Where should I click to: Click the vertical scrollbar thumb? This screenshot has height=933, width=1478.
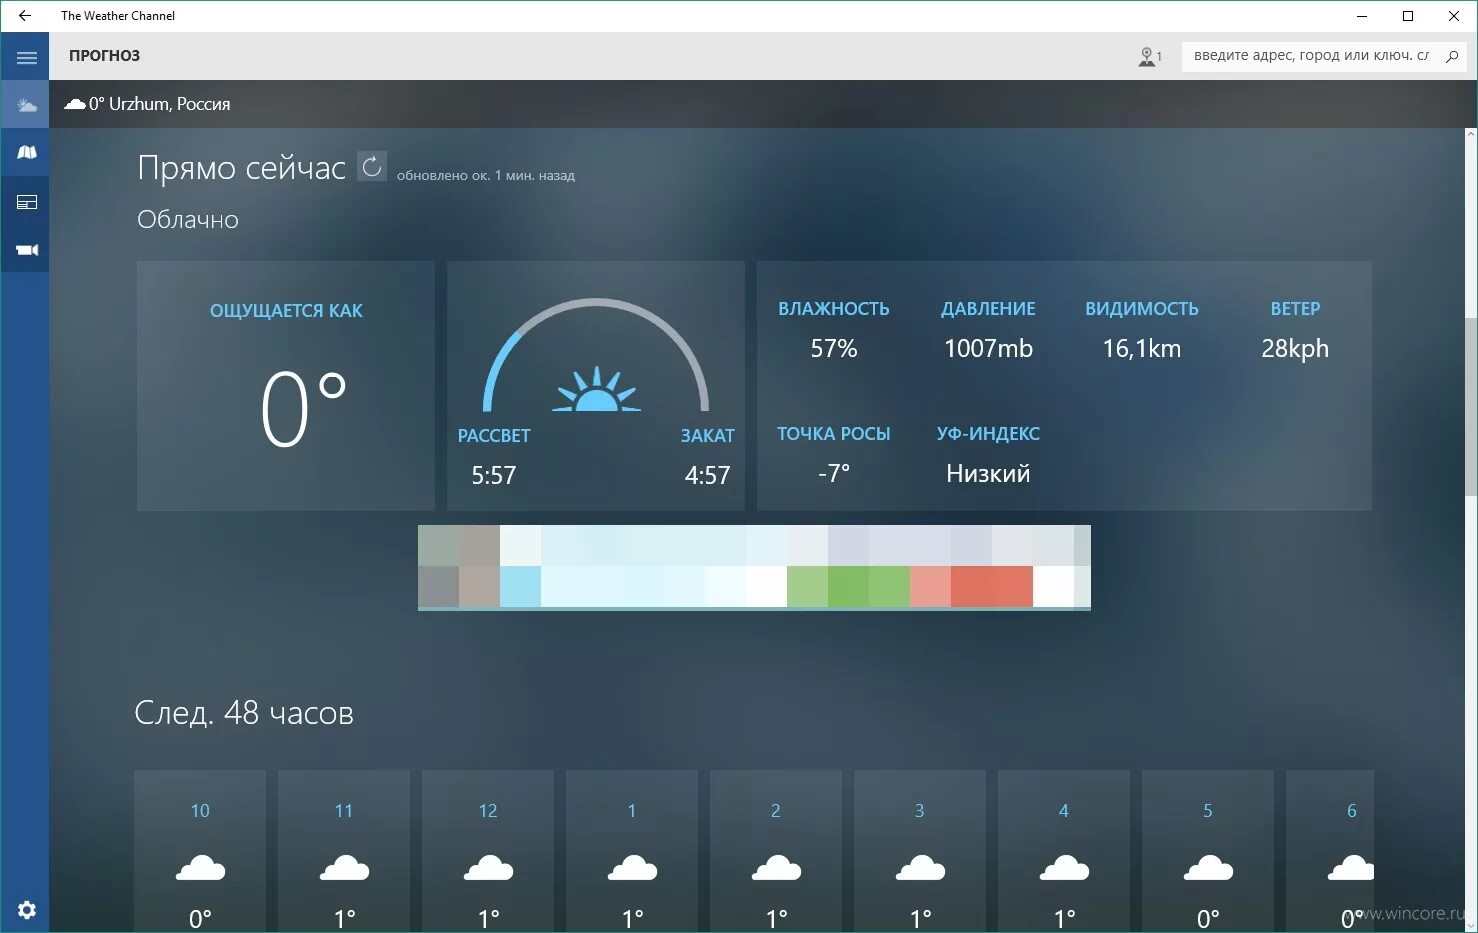(x=1470, y=405)
